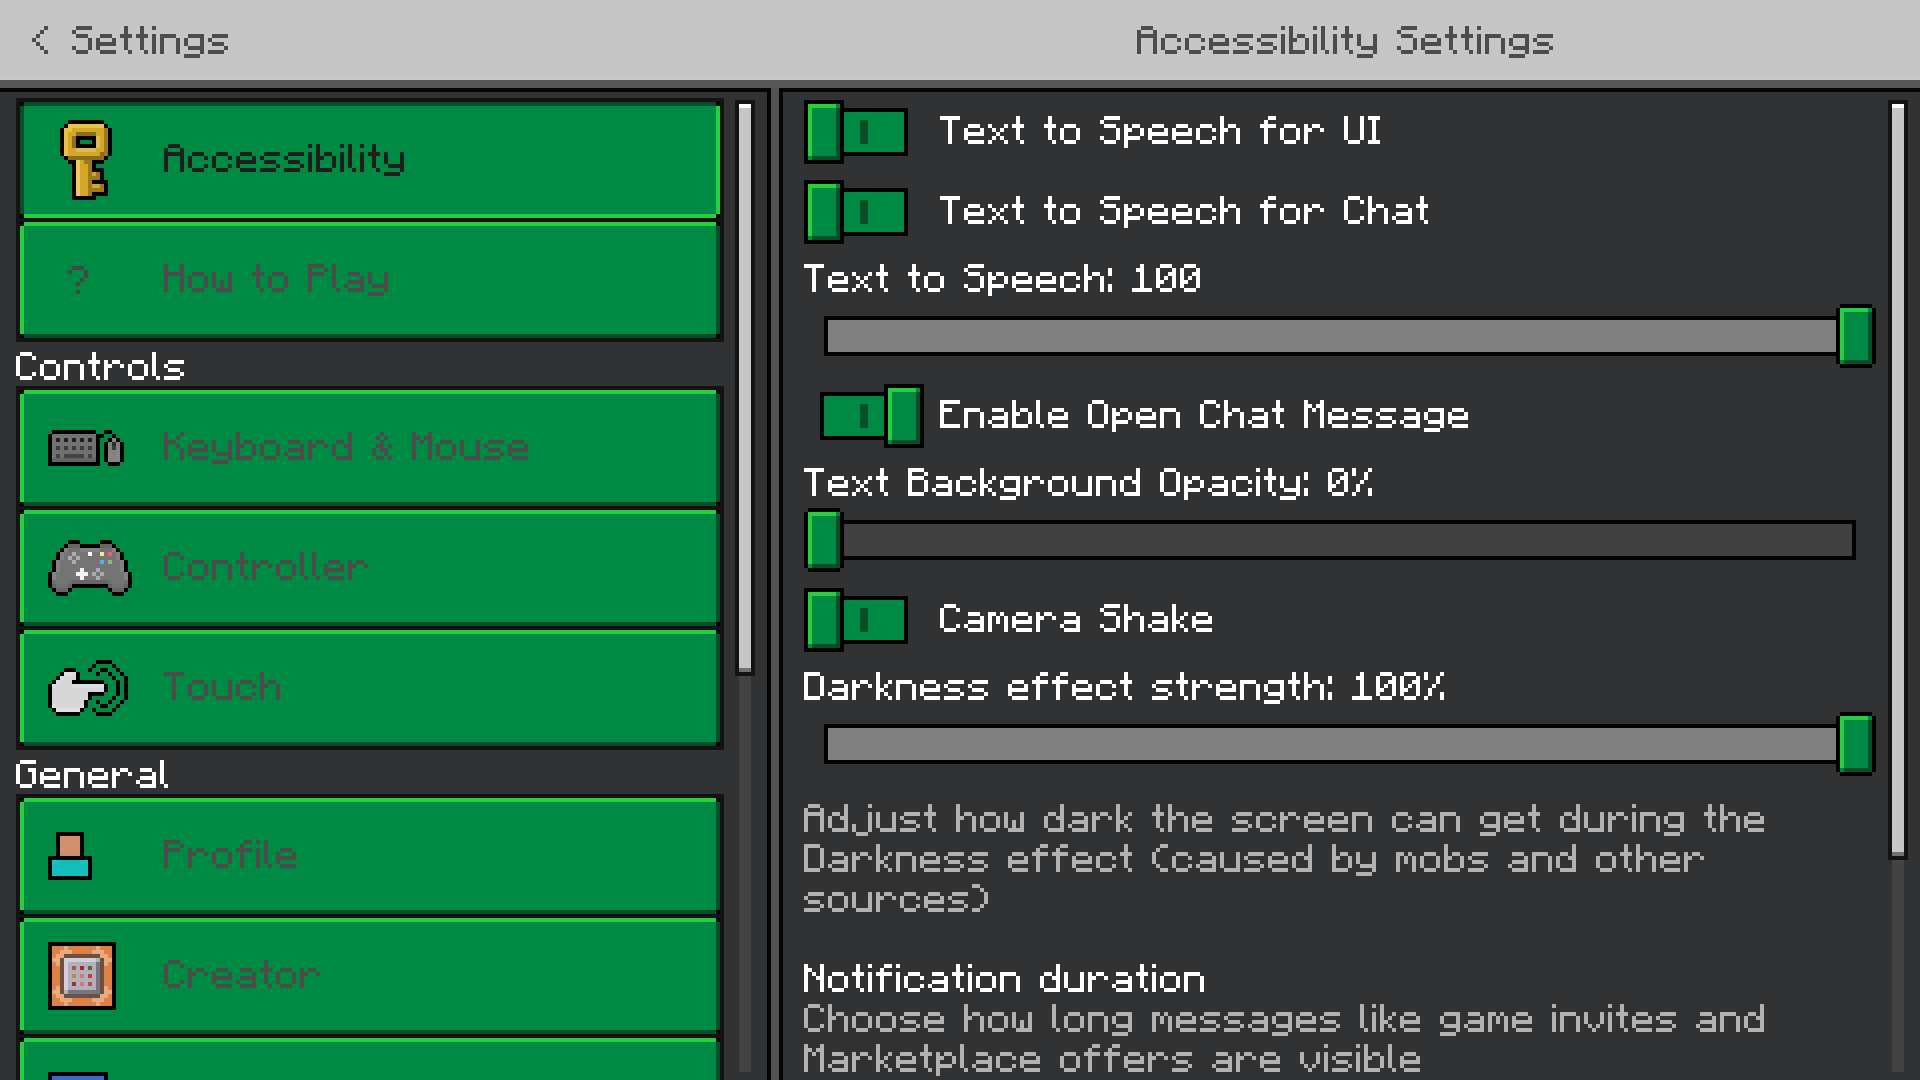Open the How to Play section
This screenshot has width=1920, height=1080.
370,280
